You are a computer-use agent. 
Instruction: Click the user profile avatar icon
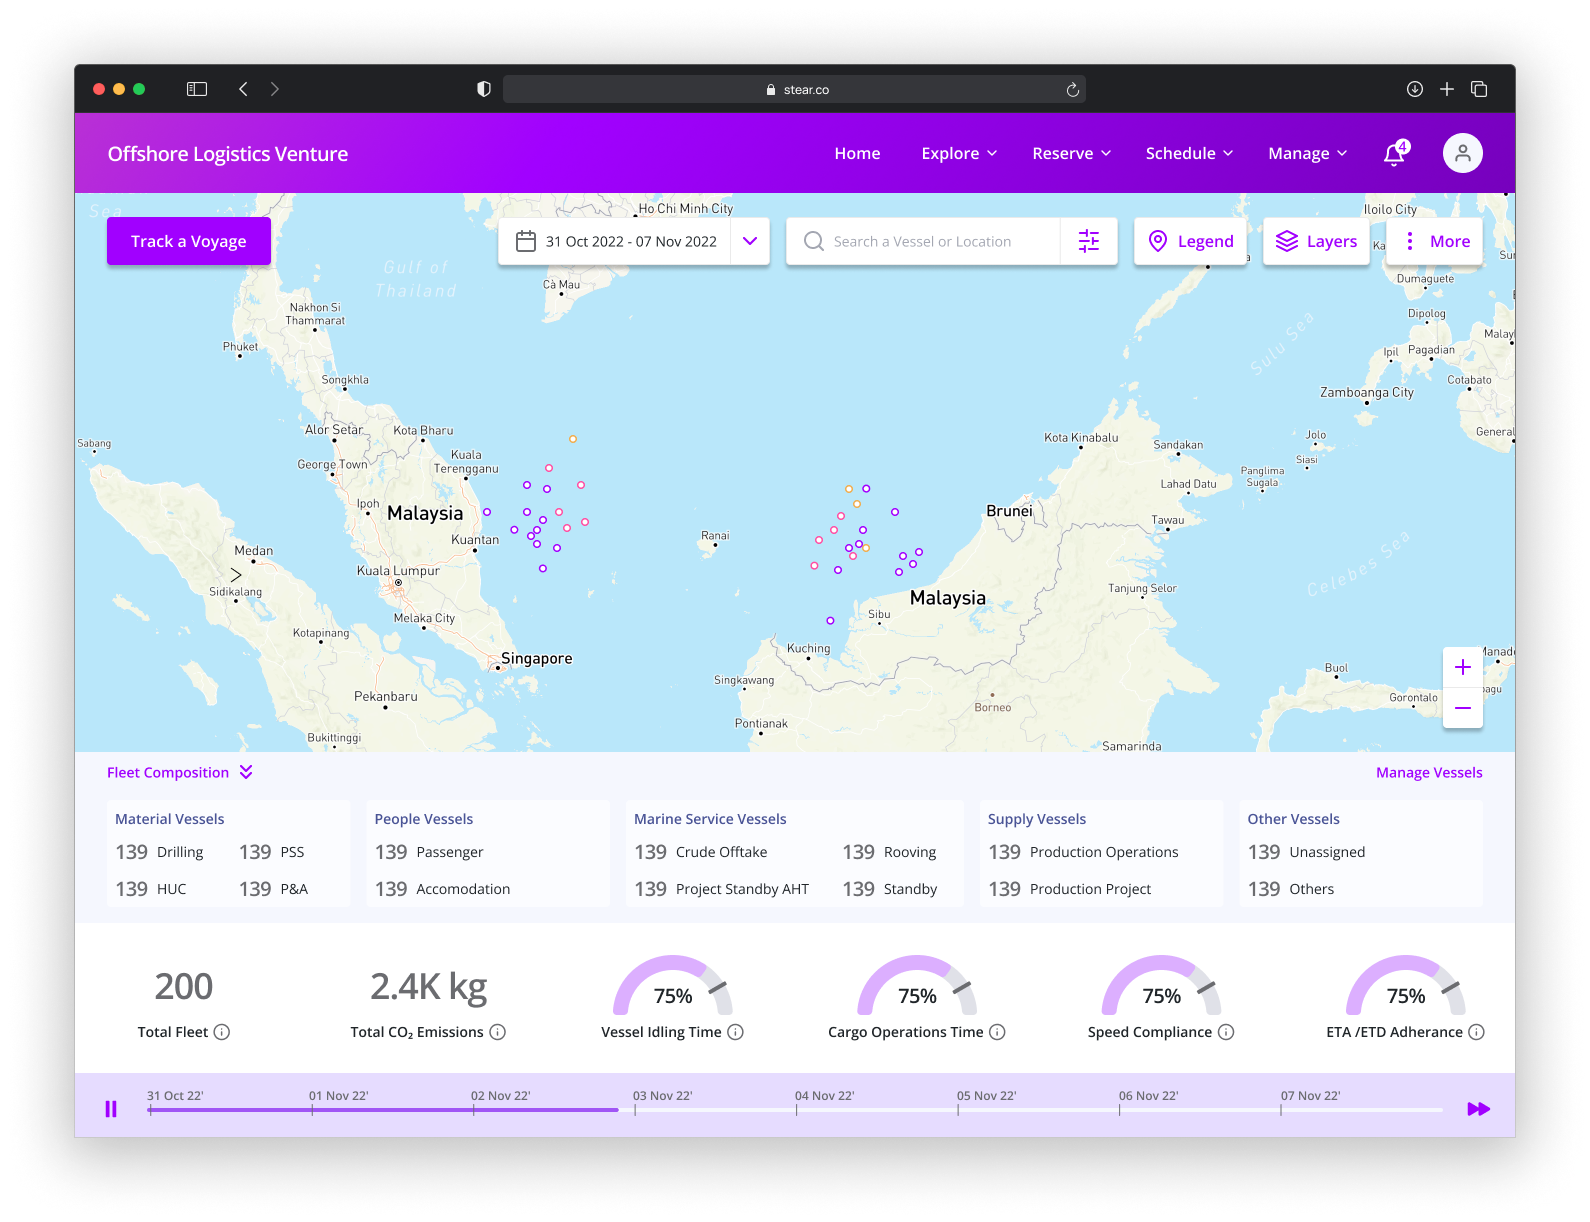[x=1462, y=153]
